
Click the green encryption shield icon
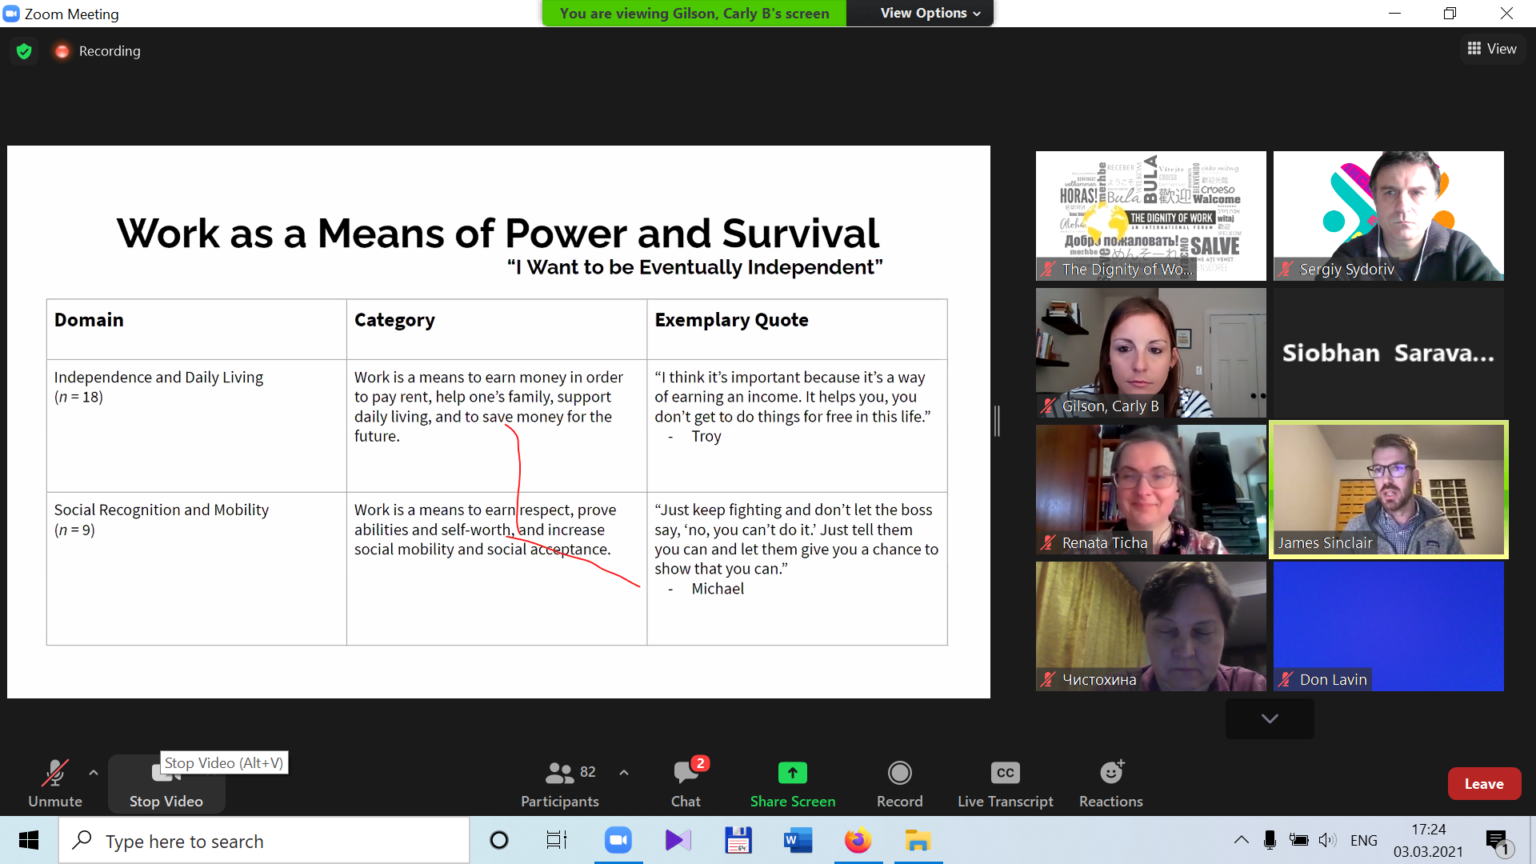24,51
